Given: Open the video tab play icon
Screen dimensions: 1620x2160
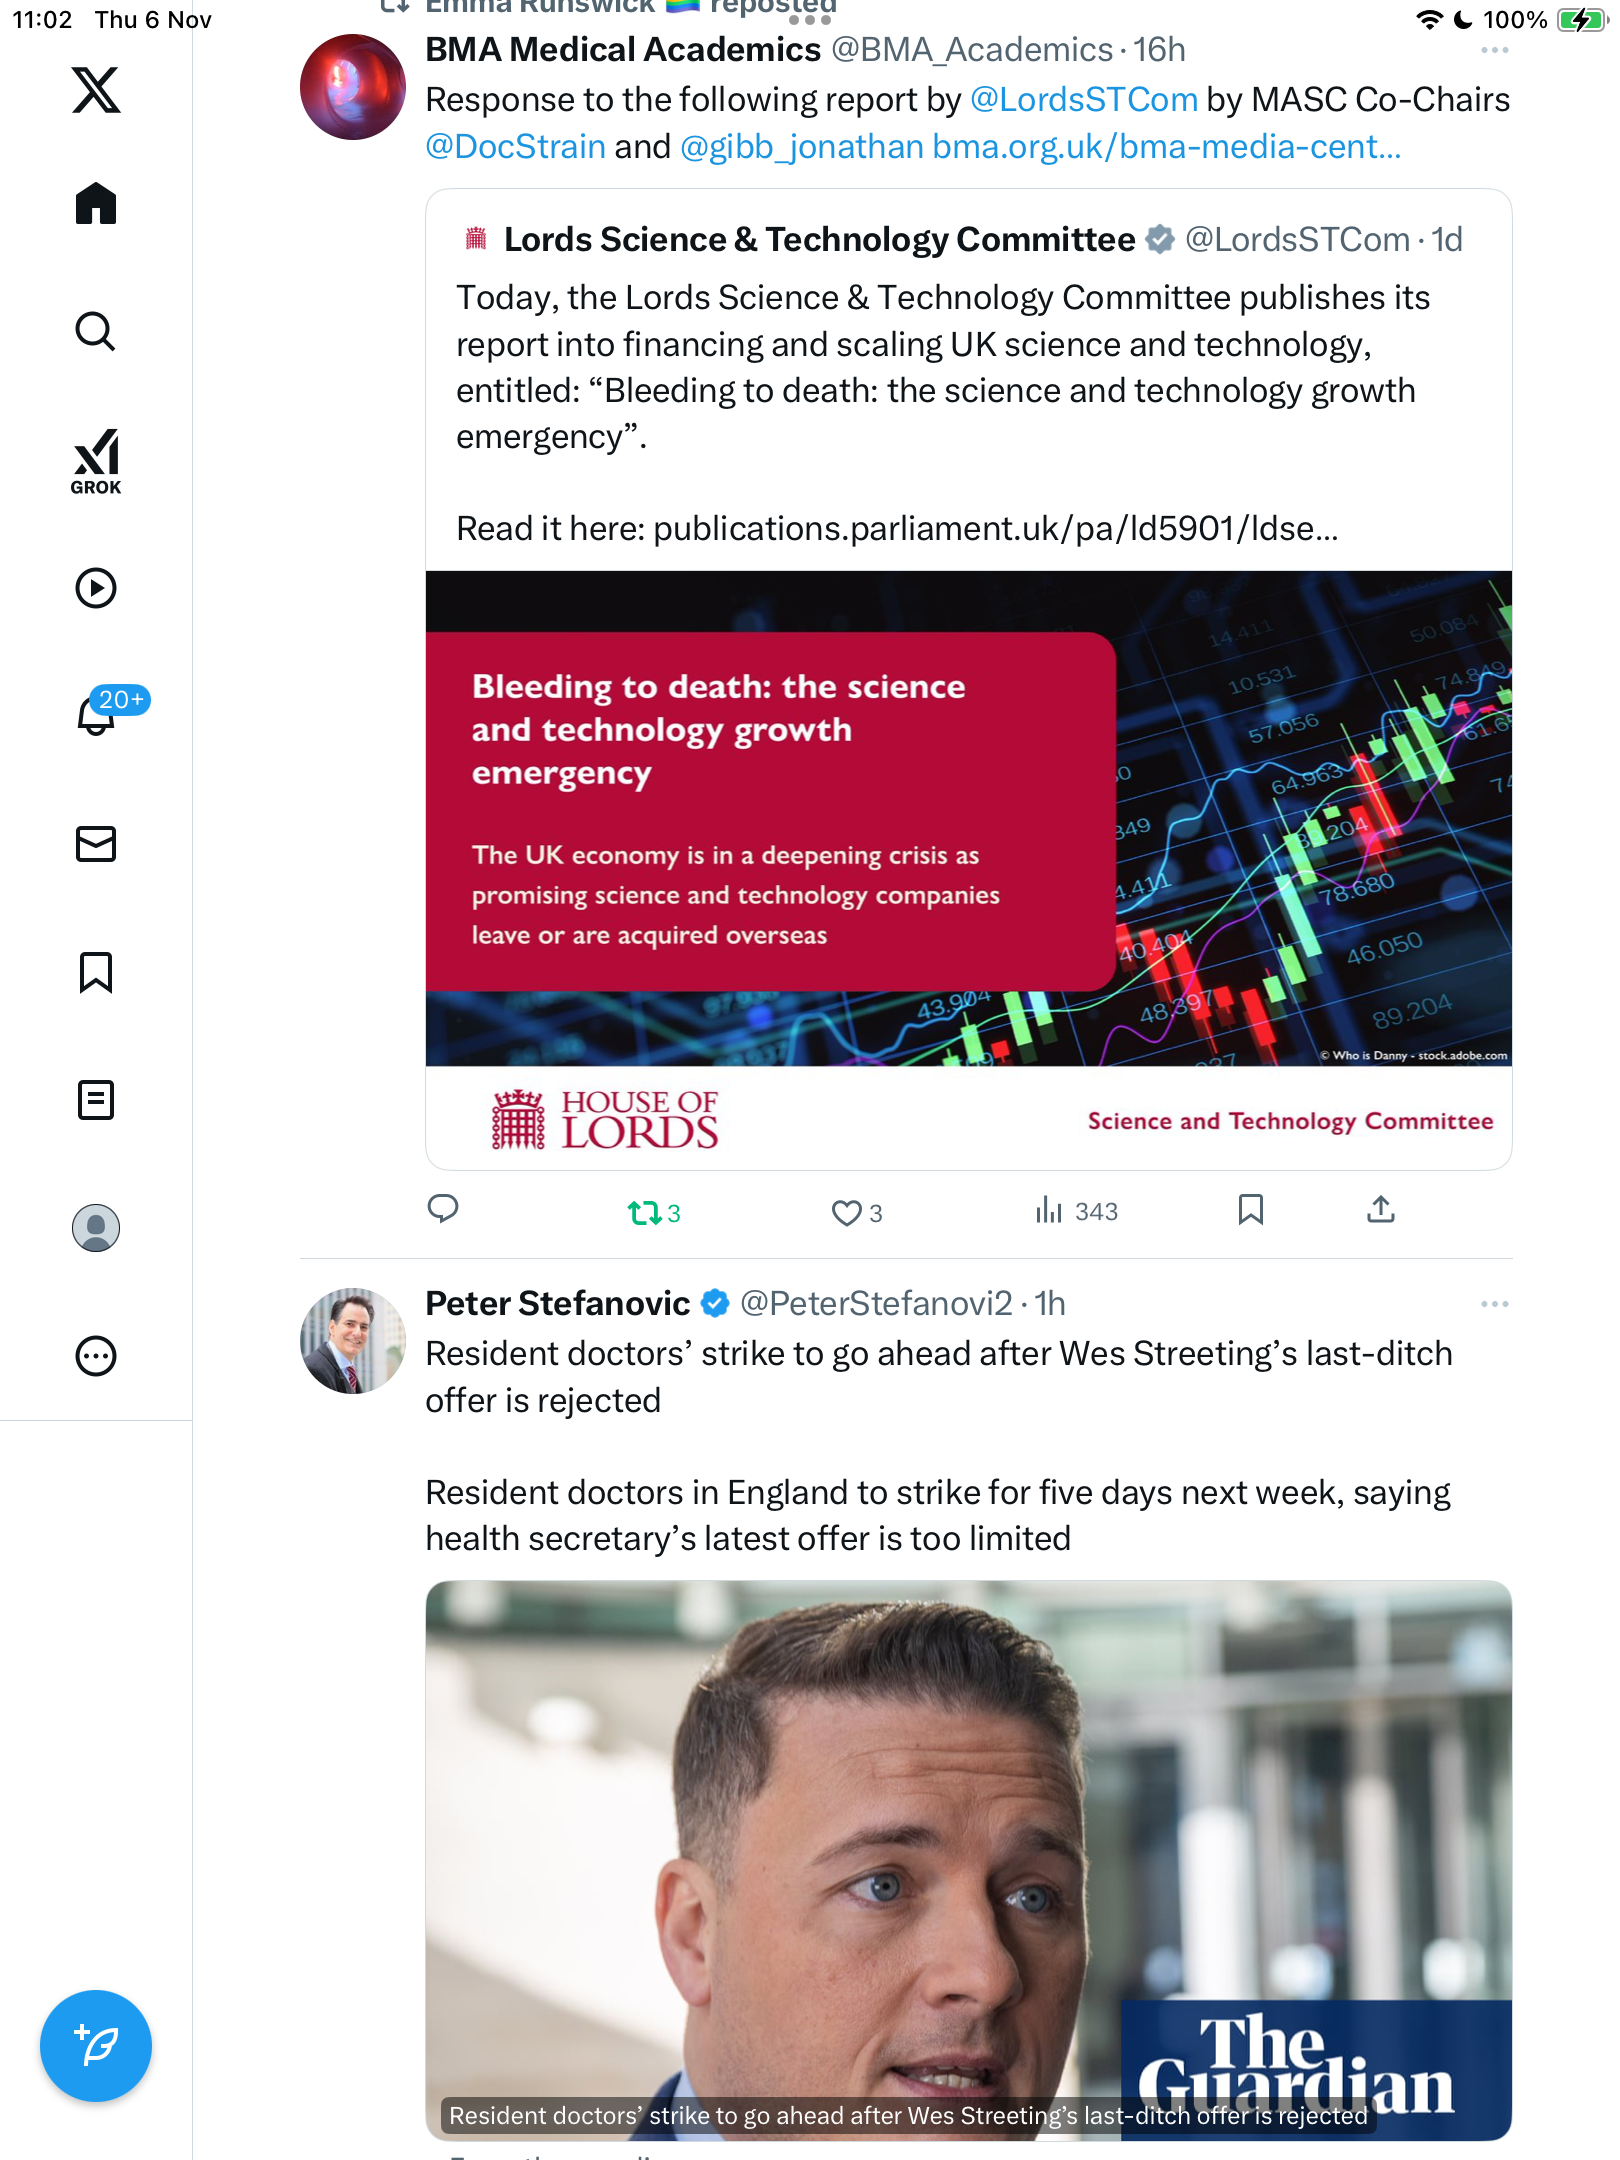Looking at the screenshot, I should click(96, 588).
